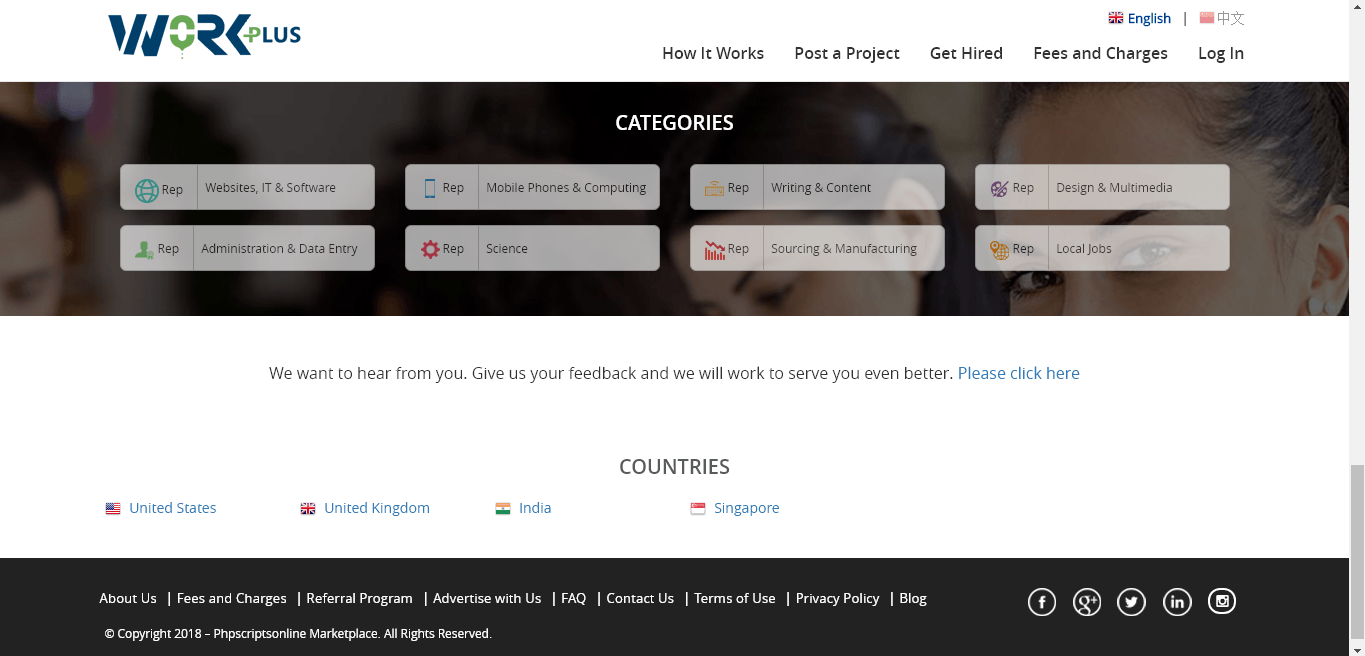Open Terms of Use in the footer
Image resolution: width=1365 pixels, height=656 pixels.
[x=734, y=598]
